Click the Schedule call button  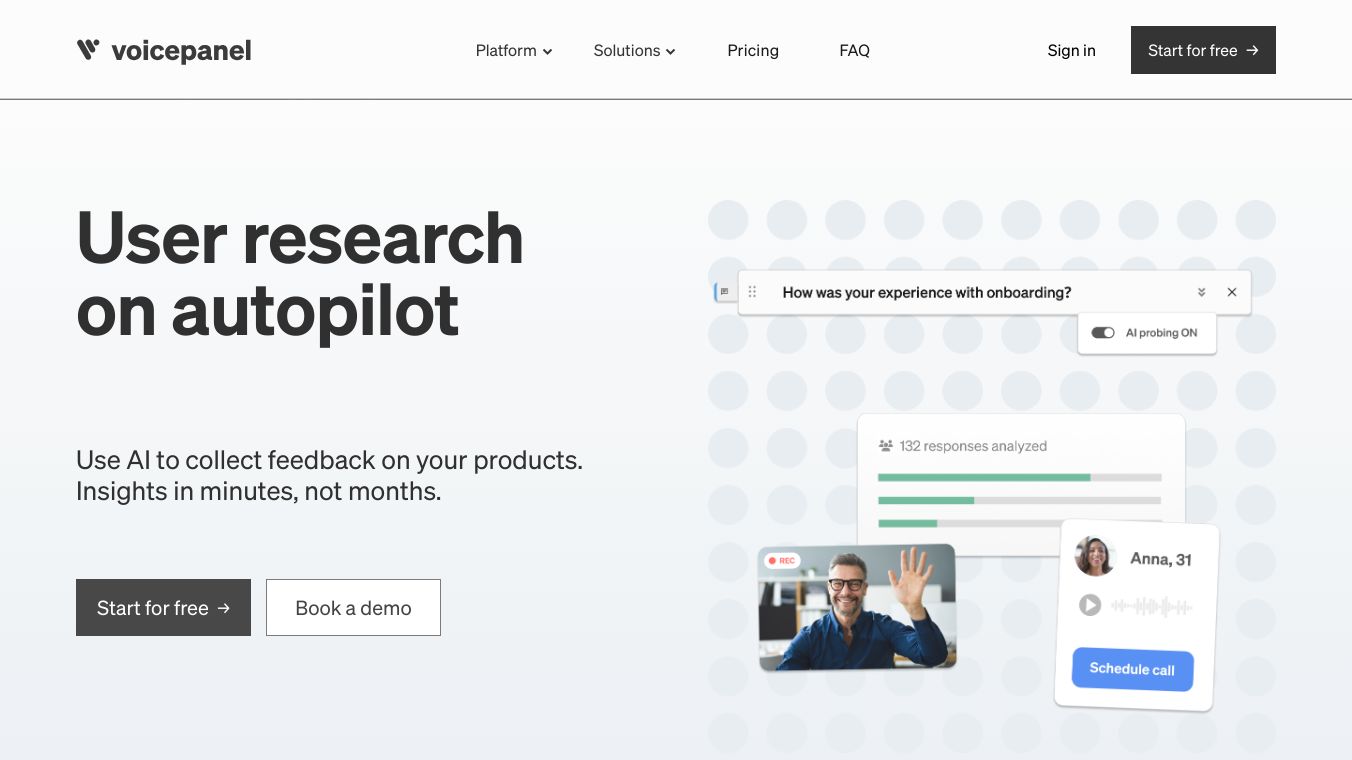pos(1132,669)
